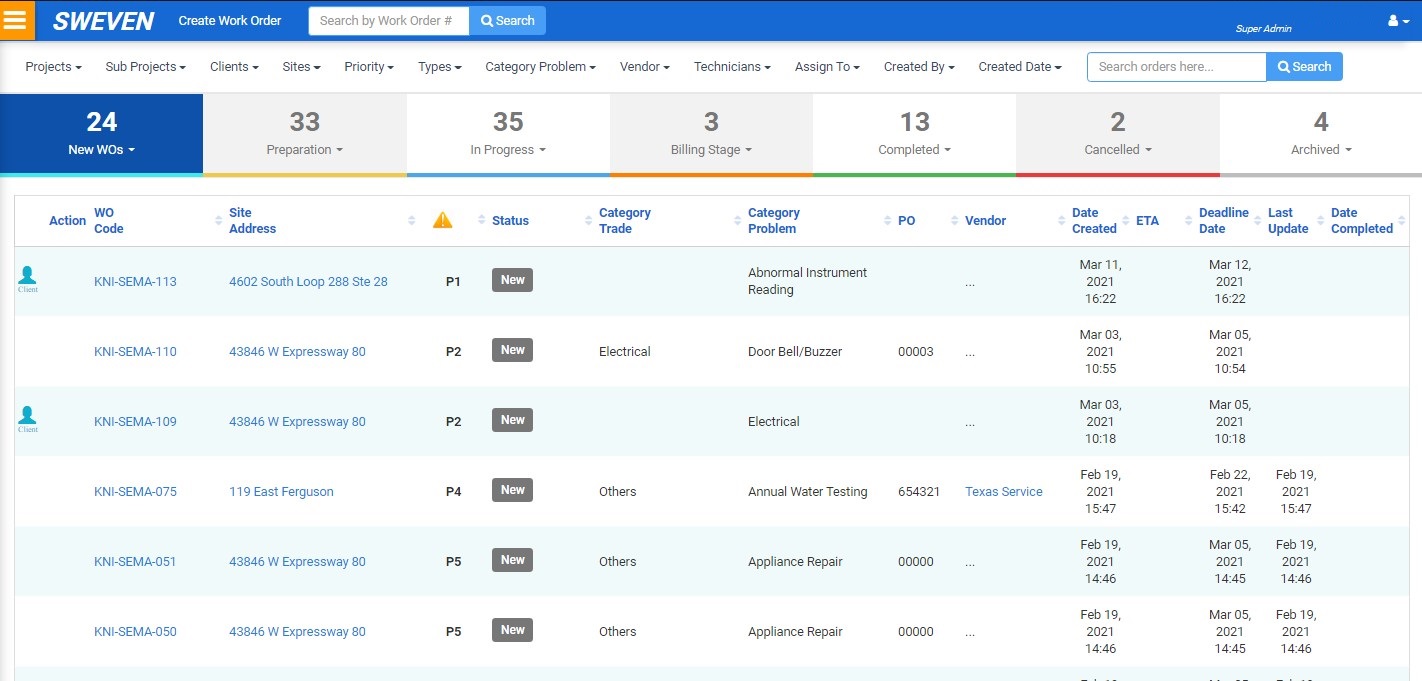Click the ETA column header
The height and width of the screenshot is (681, 1422).
coord(1147,221)
